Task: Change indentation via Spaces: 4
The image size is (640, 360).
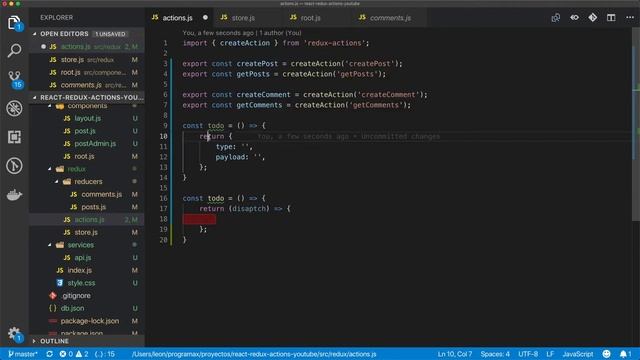Action: pyautogui.click(x=495, y=354)
